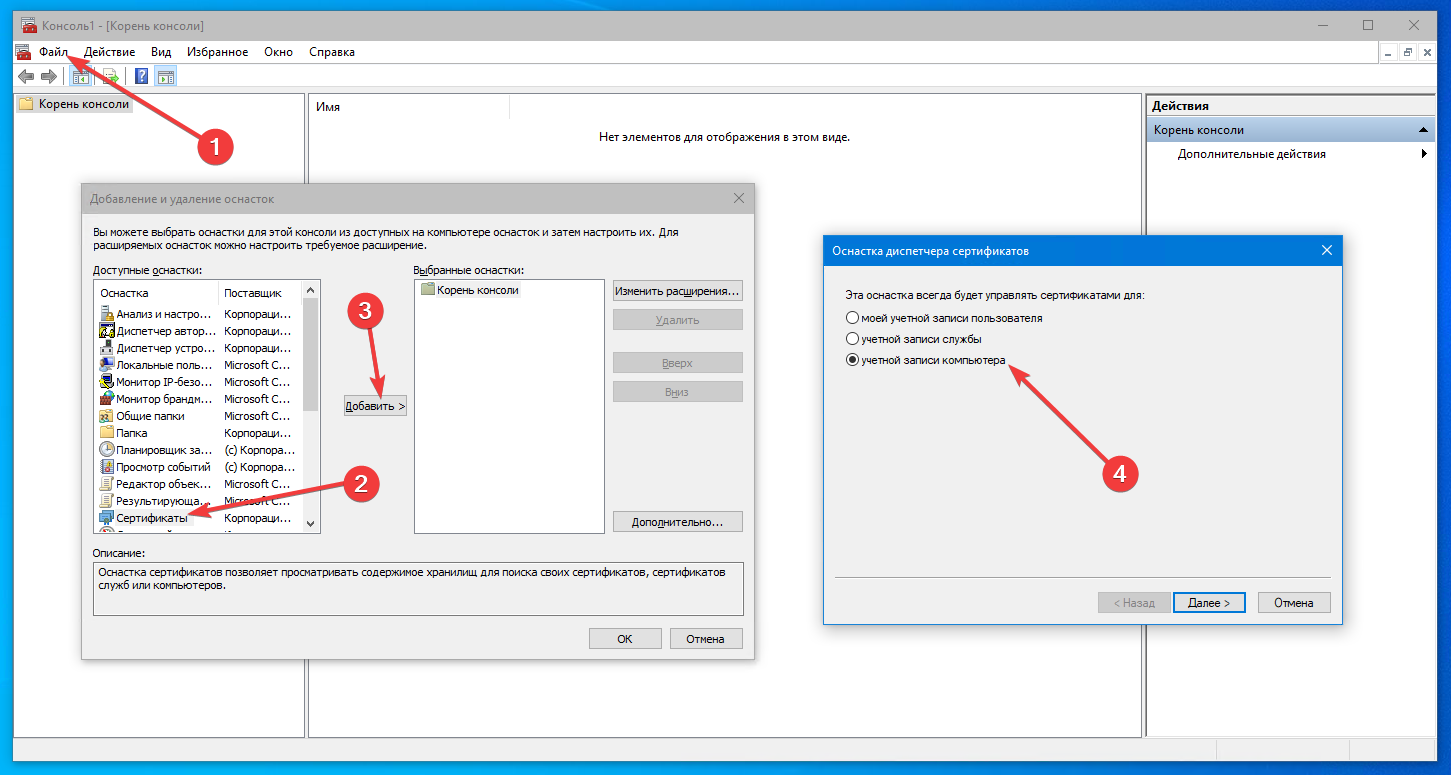Toggle the console tree with show/hide icon
Screen dimensions: 1451x775
[81, 76]
